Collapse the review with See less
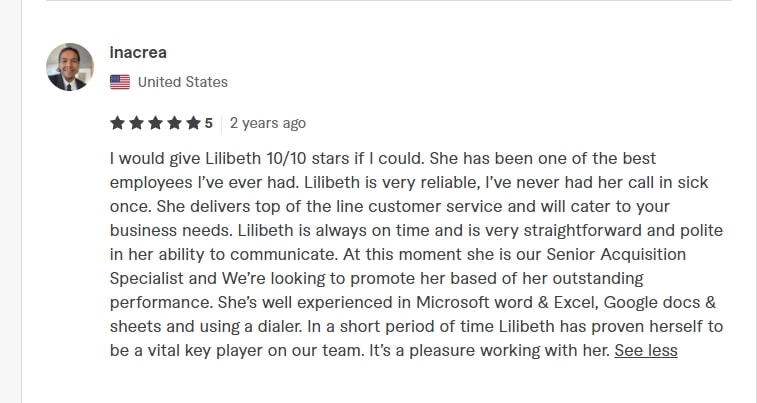 [646, 350]
